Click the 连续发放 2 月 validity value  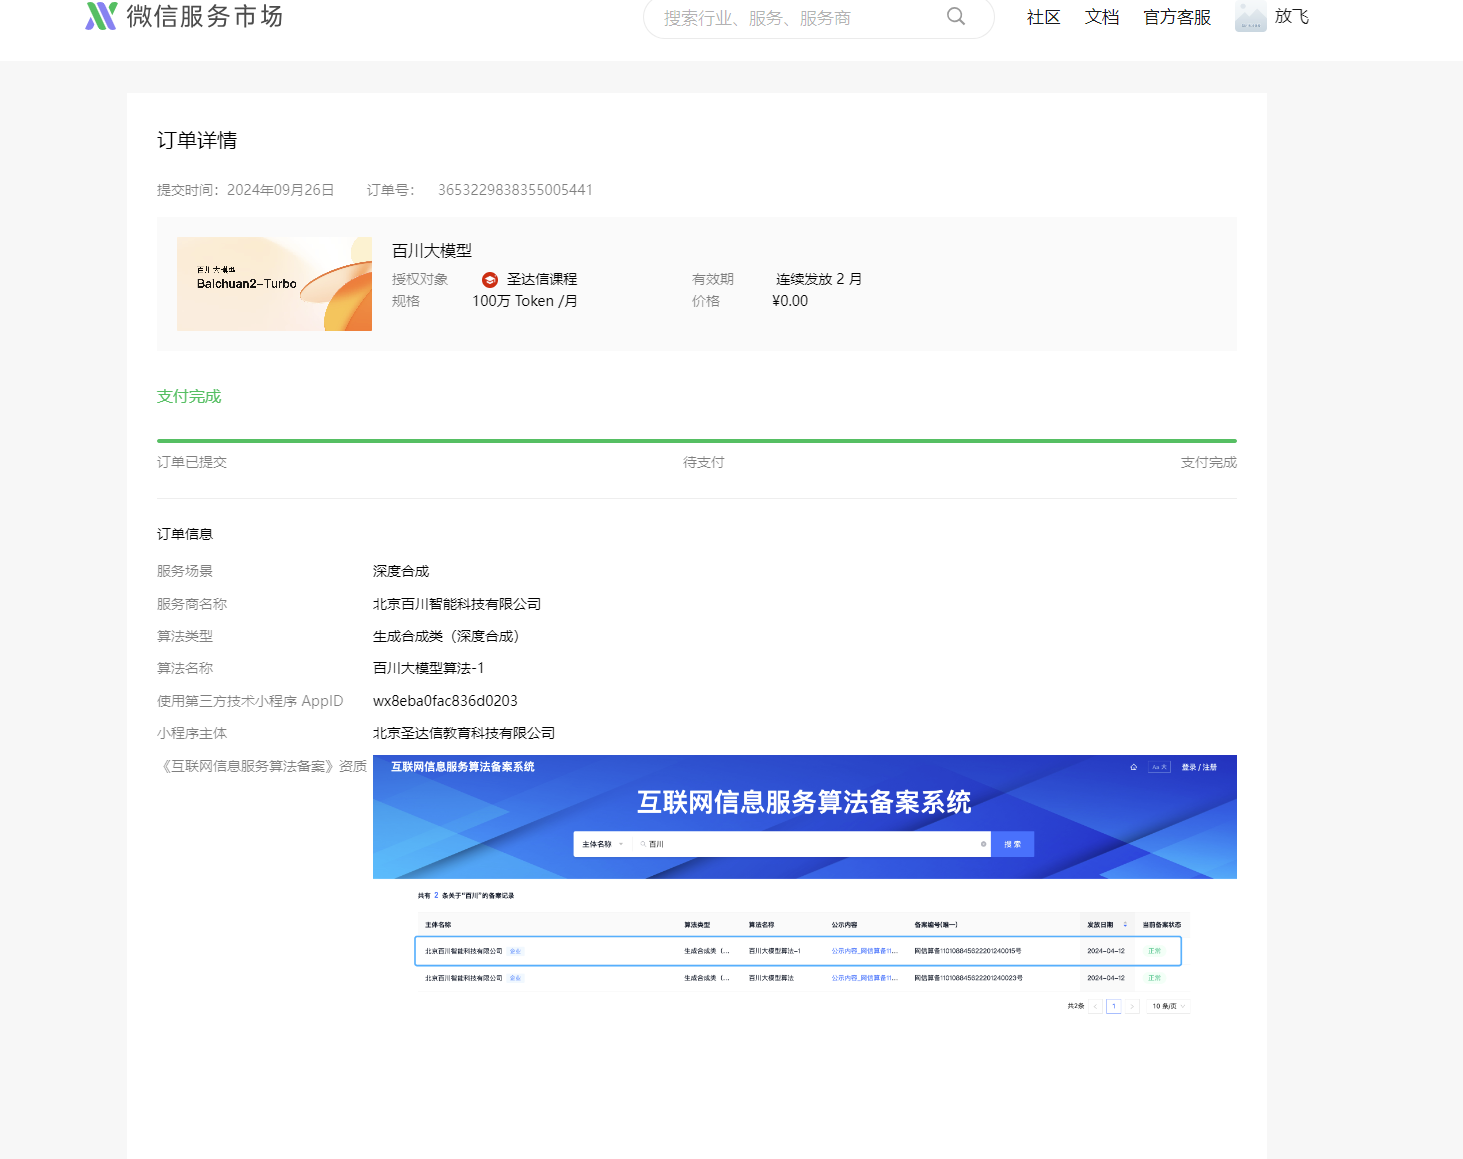coord(819,279)
